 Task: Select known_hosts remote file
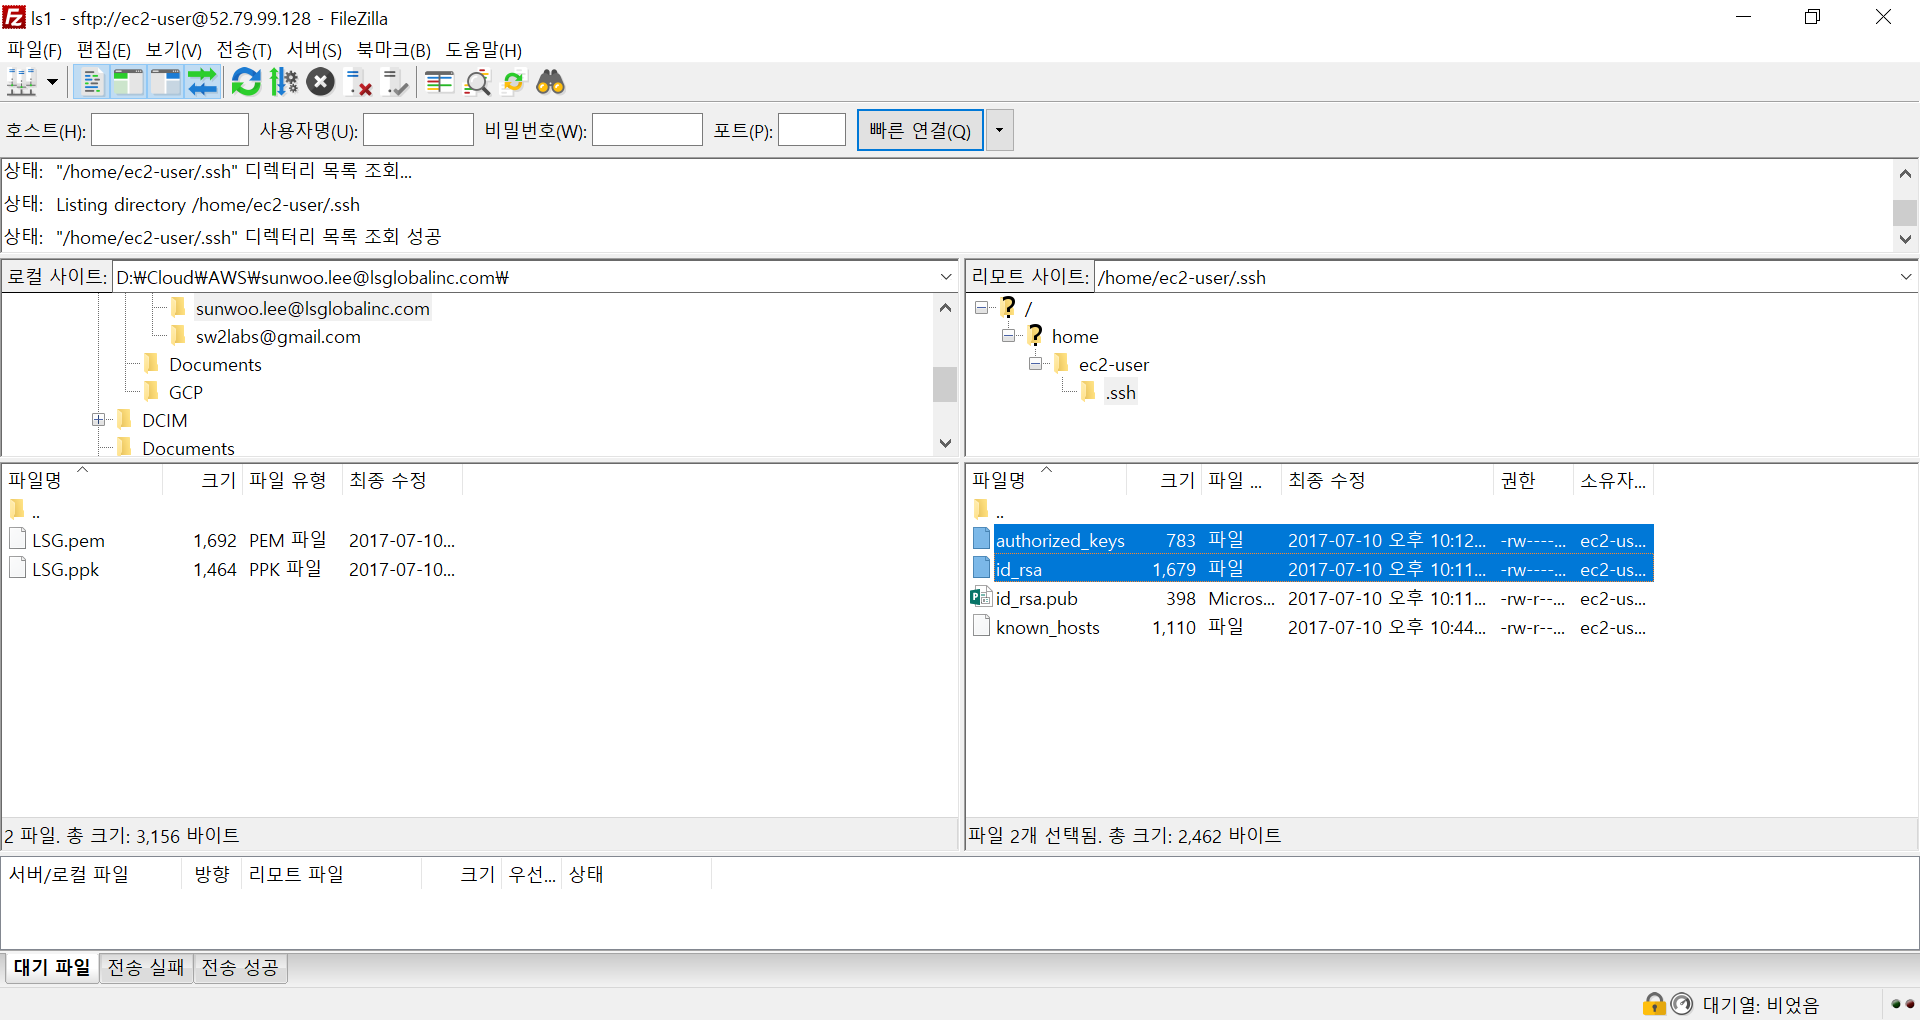tap(1047, 628)
